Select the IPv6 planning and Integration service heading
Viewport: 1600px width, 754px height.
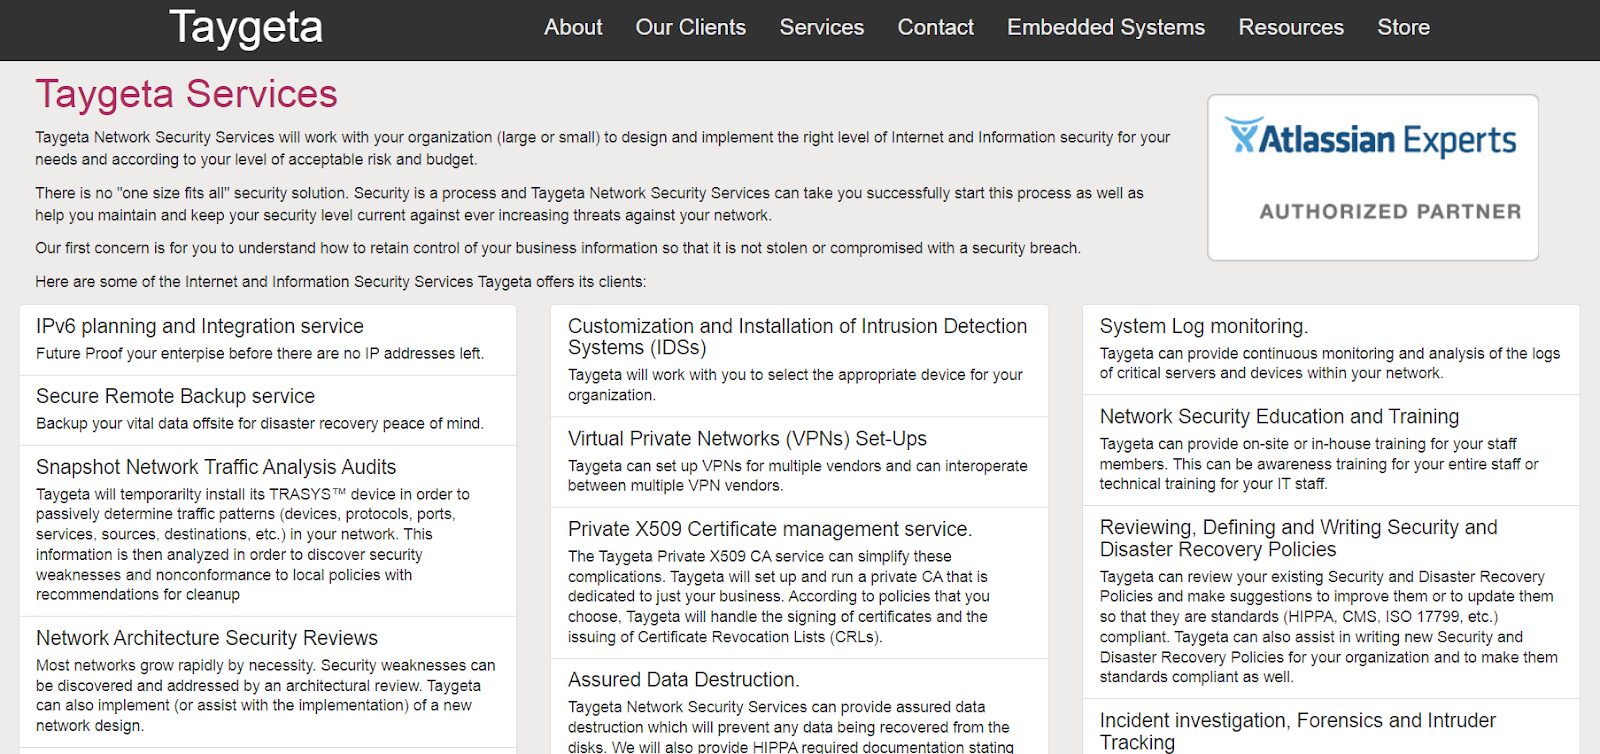pyautogui.click(x=200, y=326)
